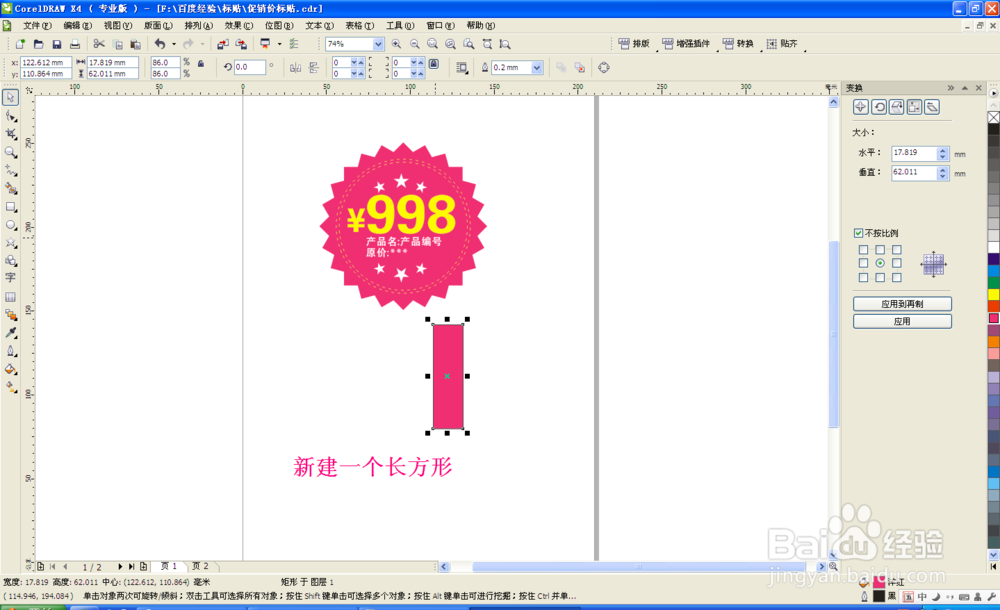Select the Pick tool
Image resolution: width=1000 pixels, height=610 pixels.
coord(11,96)
